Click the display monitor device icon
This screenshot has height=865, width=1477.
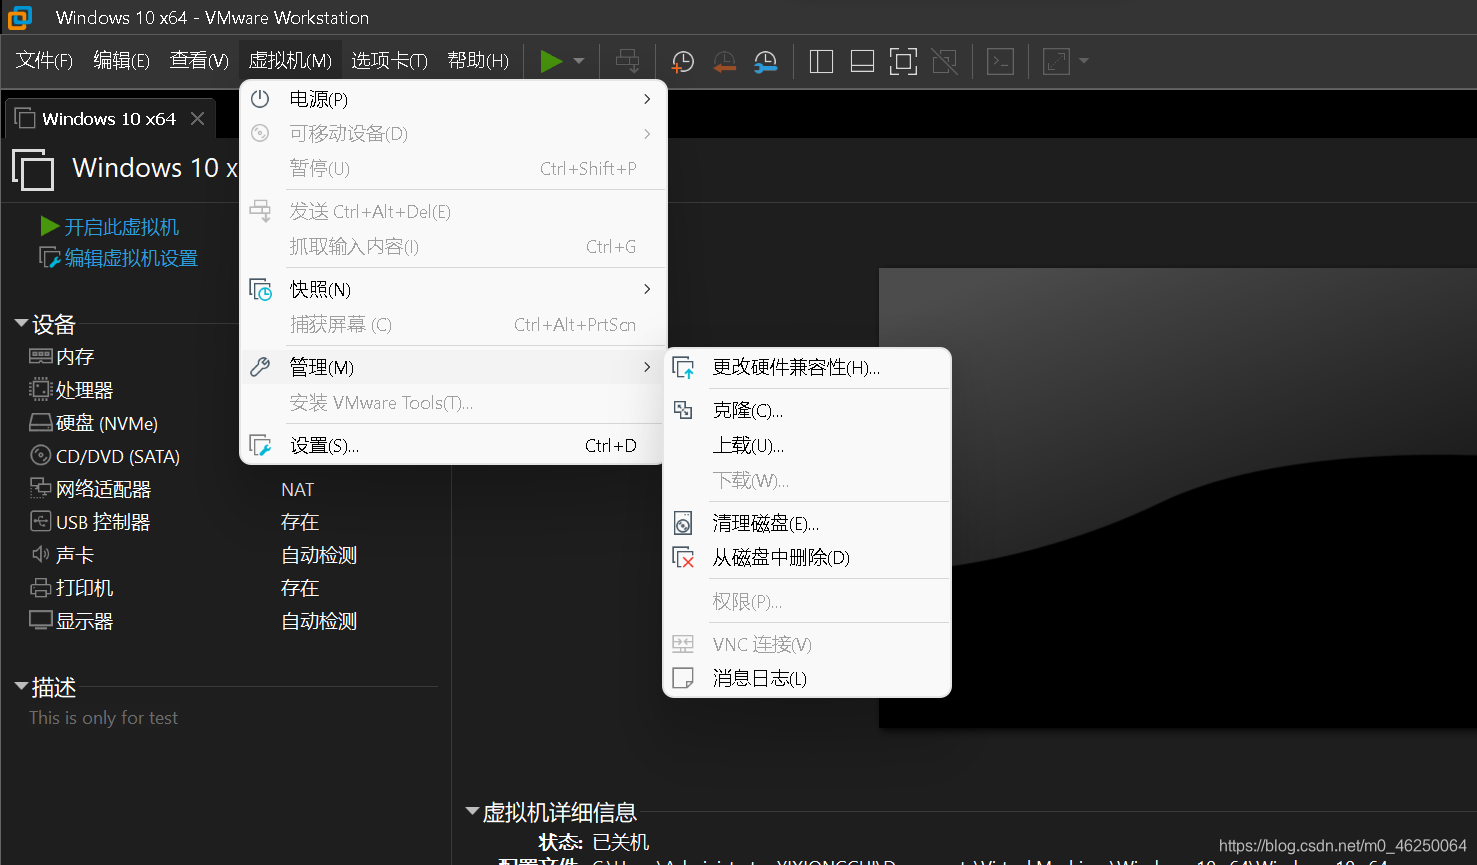[x=40, y=620]
